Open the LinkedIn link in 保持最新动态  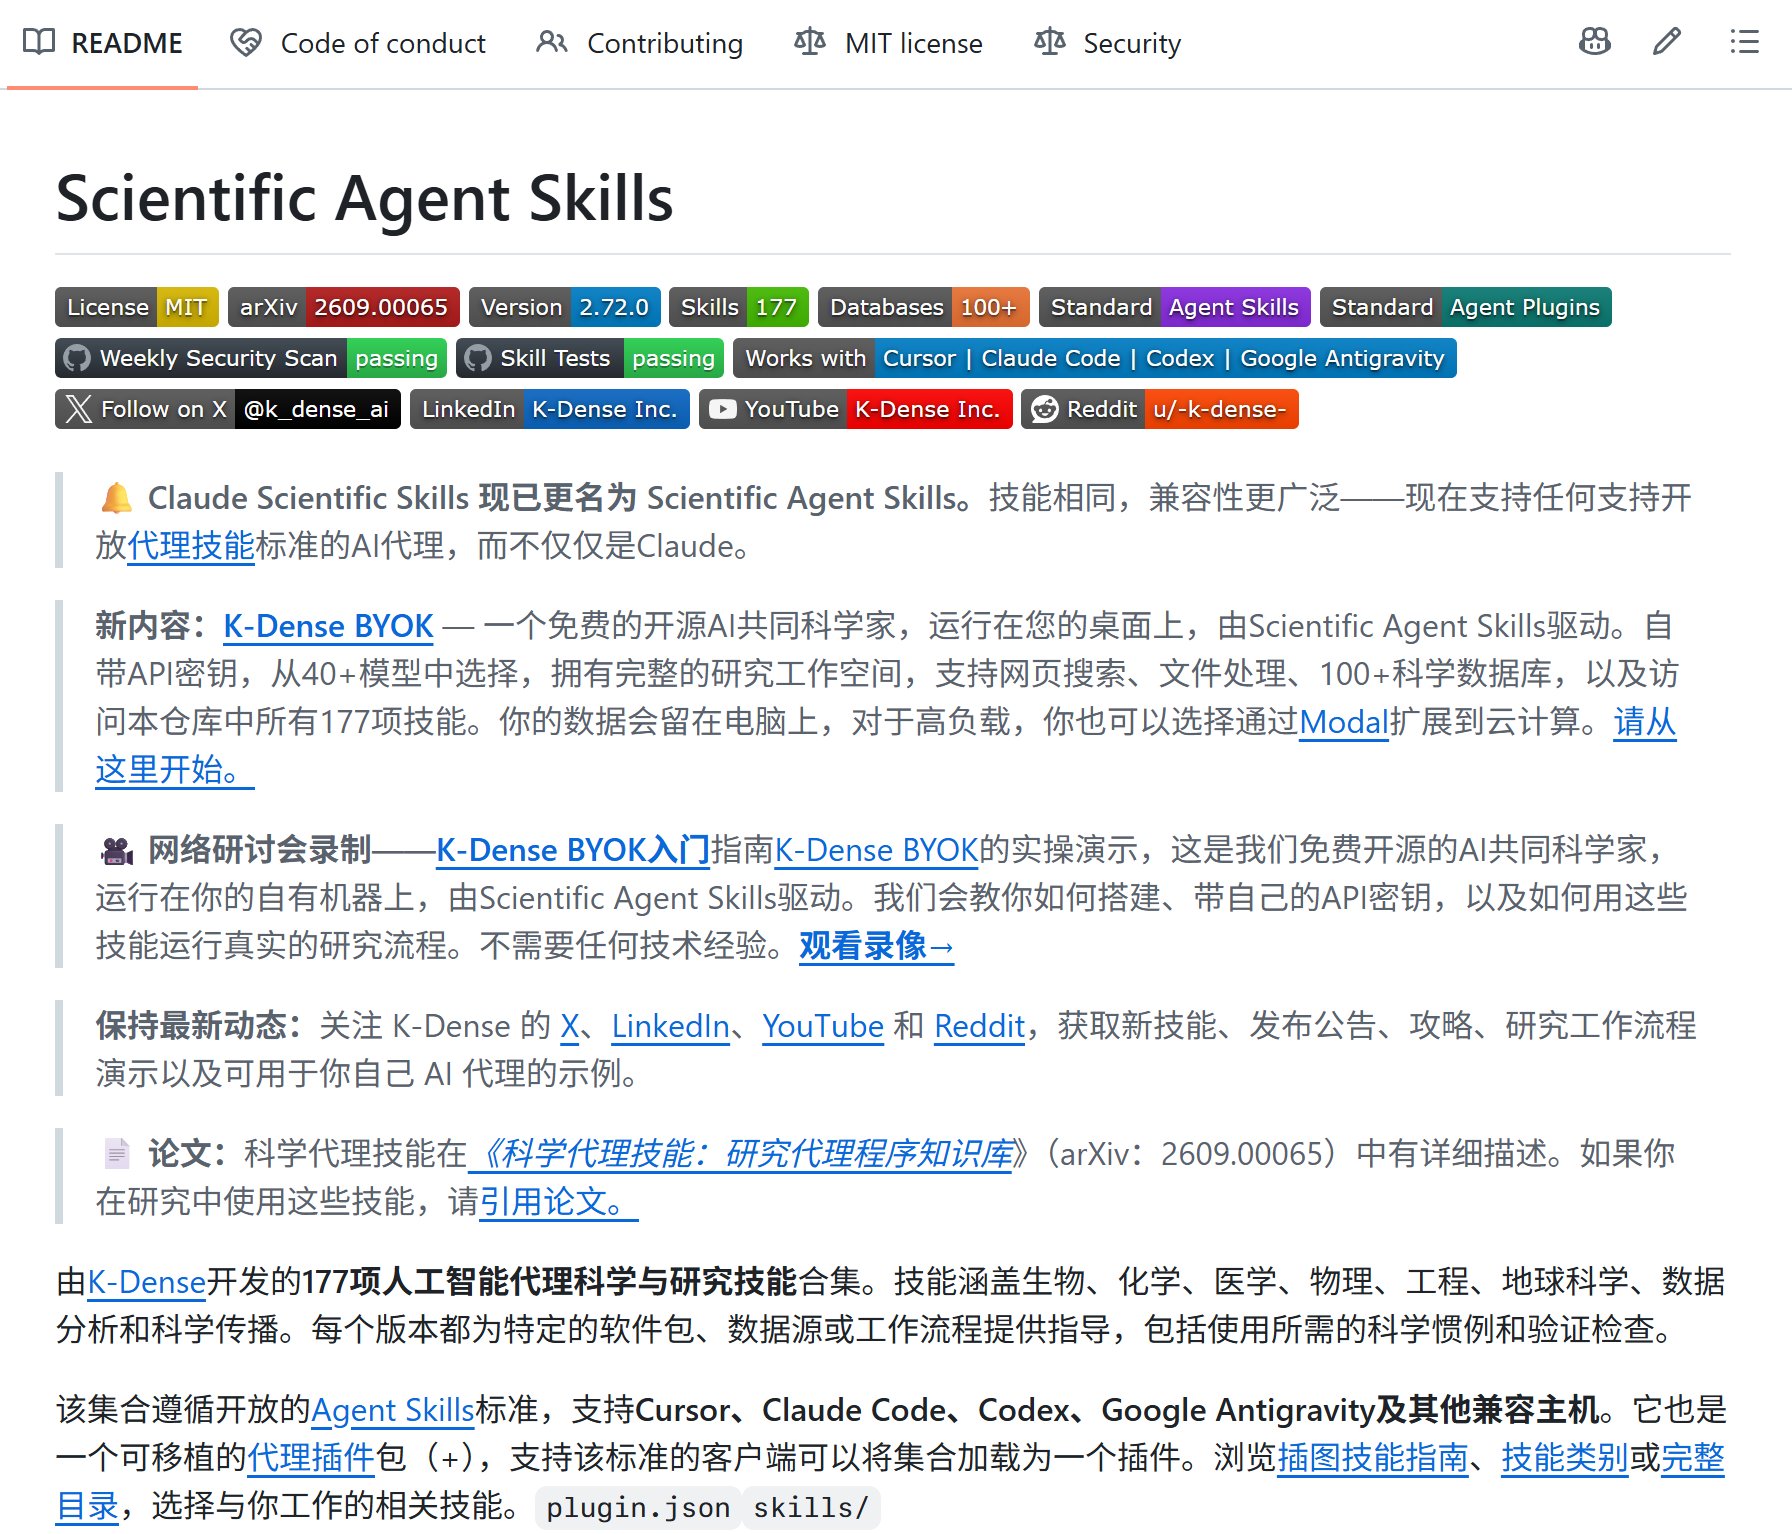coord(670,1026)
